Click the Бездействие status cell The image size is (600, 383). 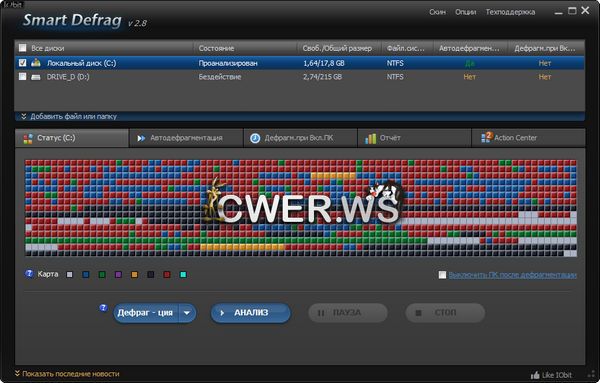220,77
